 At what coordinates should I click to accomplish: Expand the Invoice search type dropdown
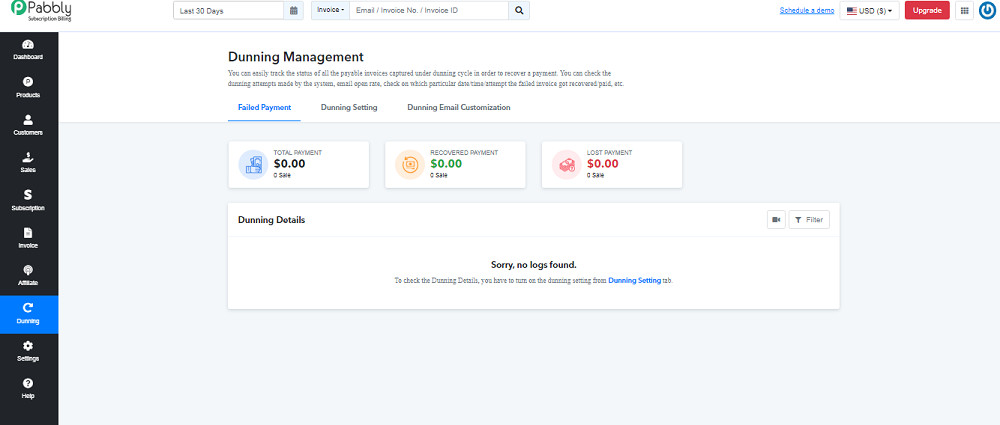click(330, 11)
